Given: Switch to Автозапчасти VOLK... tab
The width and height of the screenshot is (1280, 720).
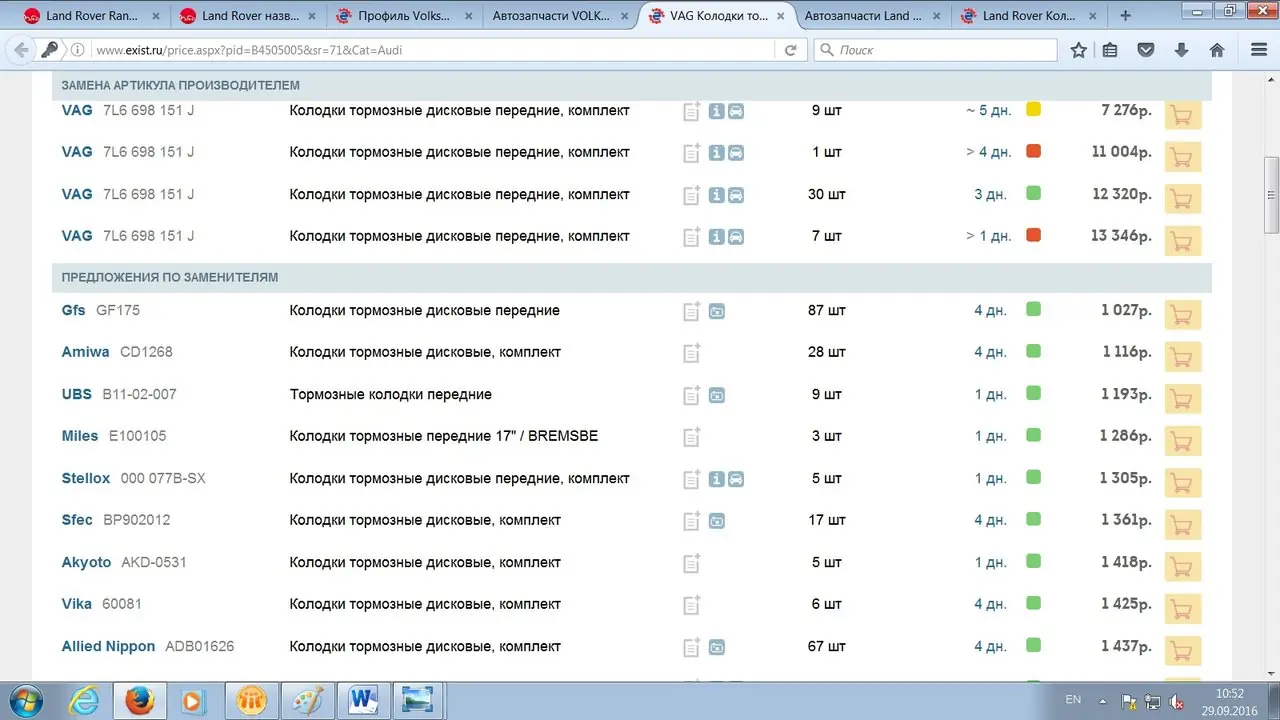Looking at the screenshot, I should point(559,16).
